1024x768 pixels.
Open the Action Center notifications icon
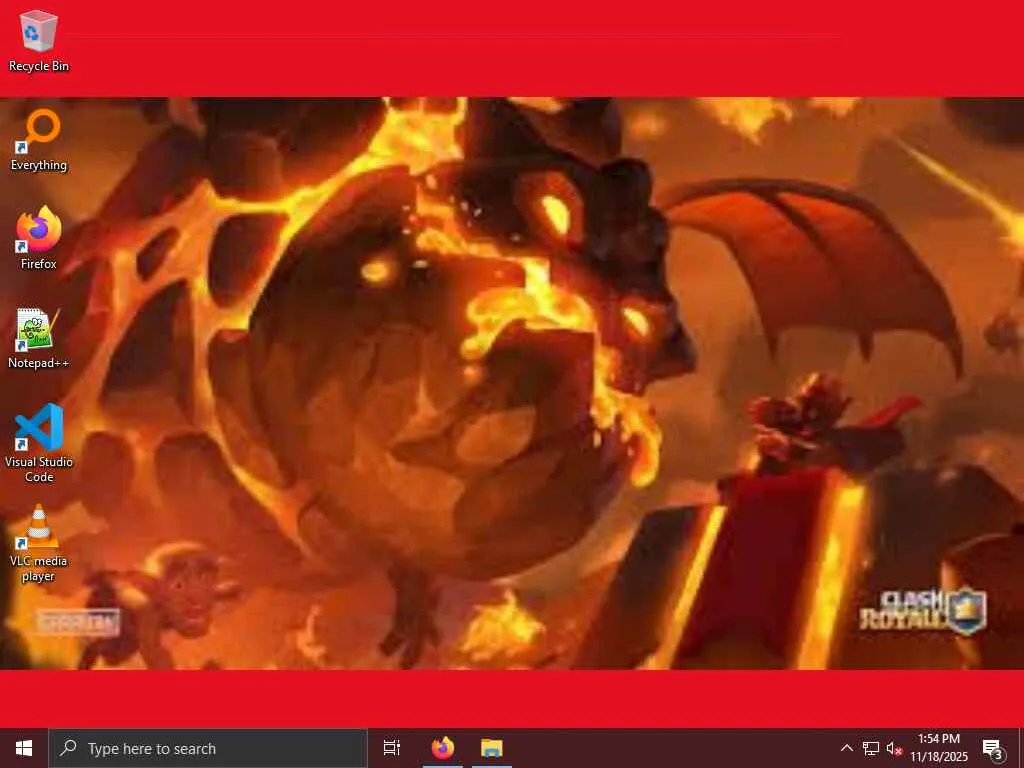click(x=993, y=748)
